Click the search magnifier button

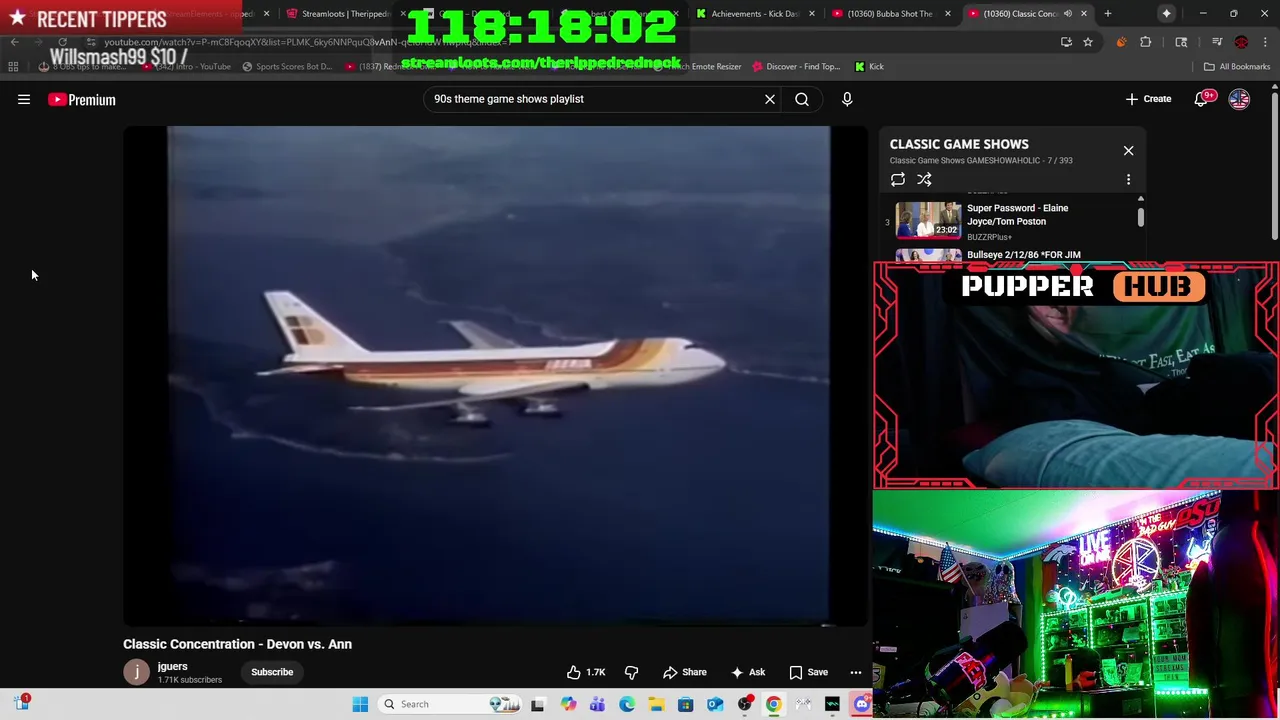pyautogui.click(x=802, y=99)
